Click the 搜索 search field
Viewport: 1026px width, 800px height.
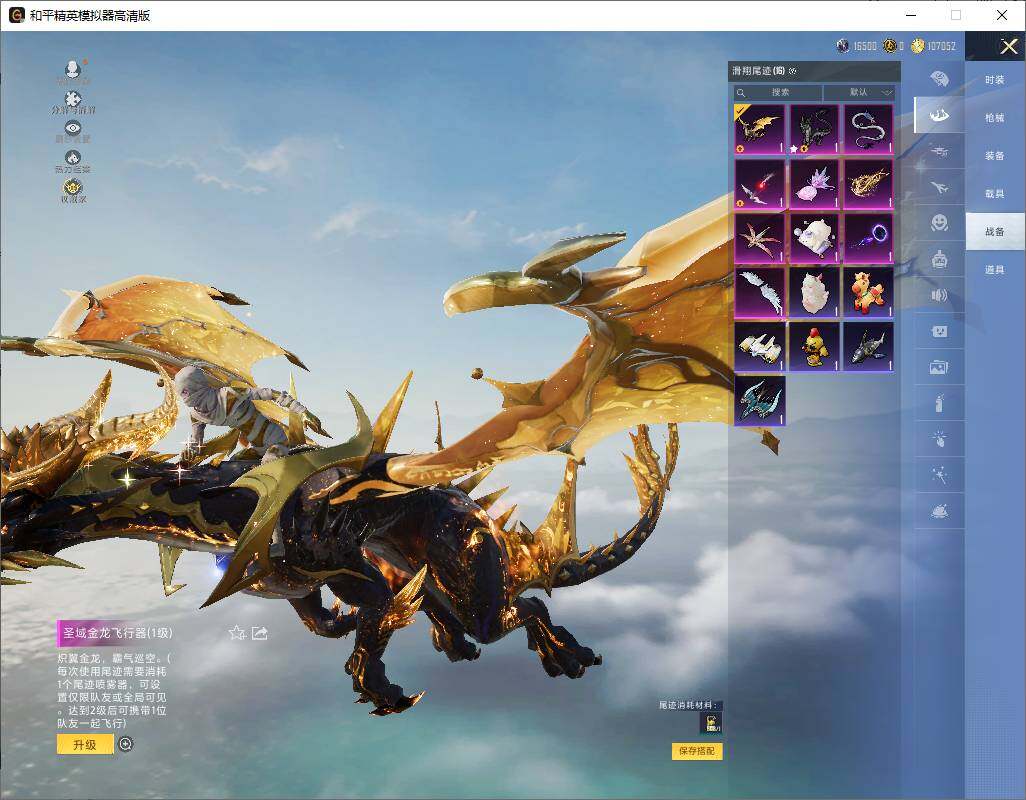point(778,93)
